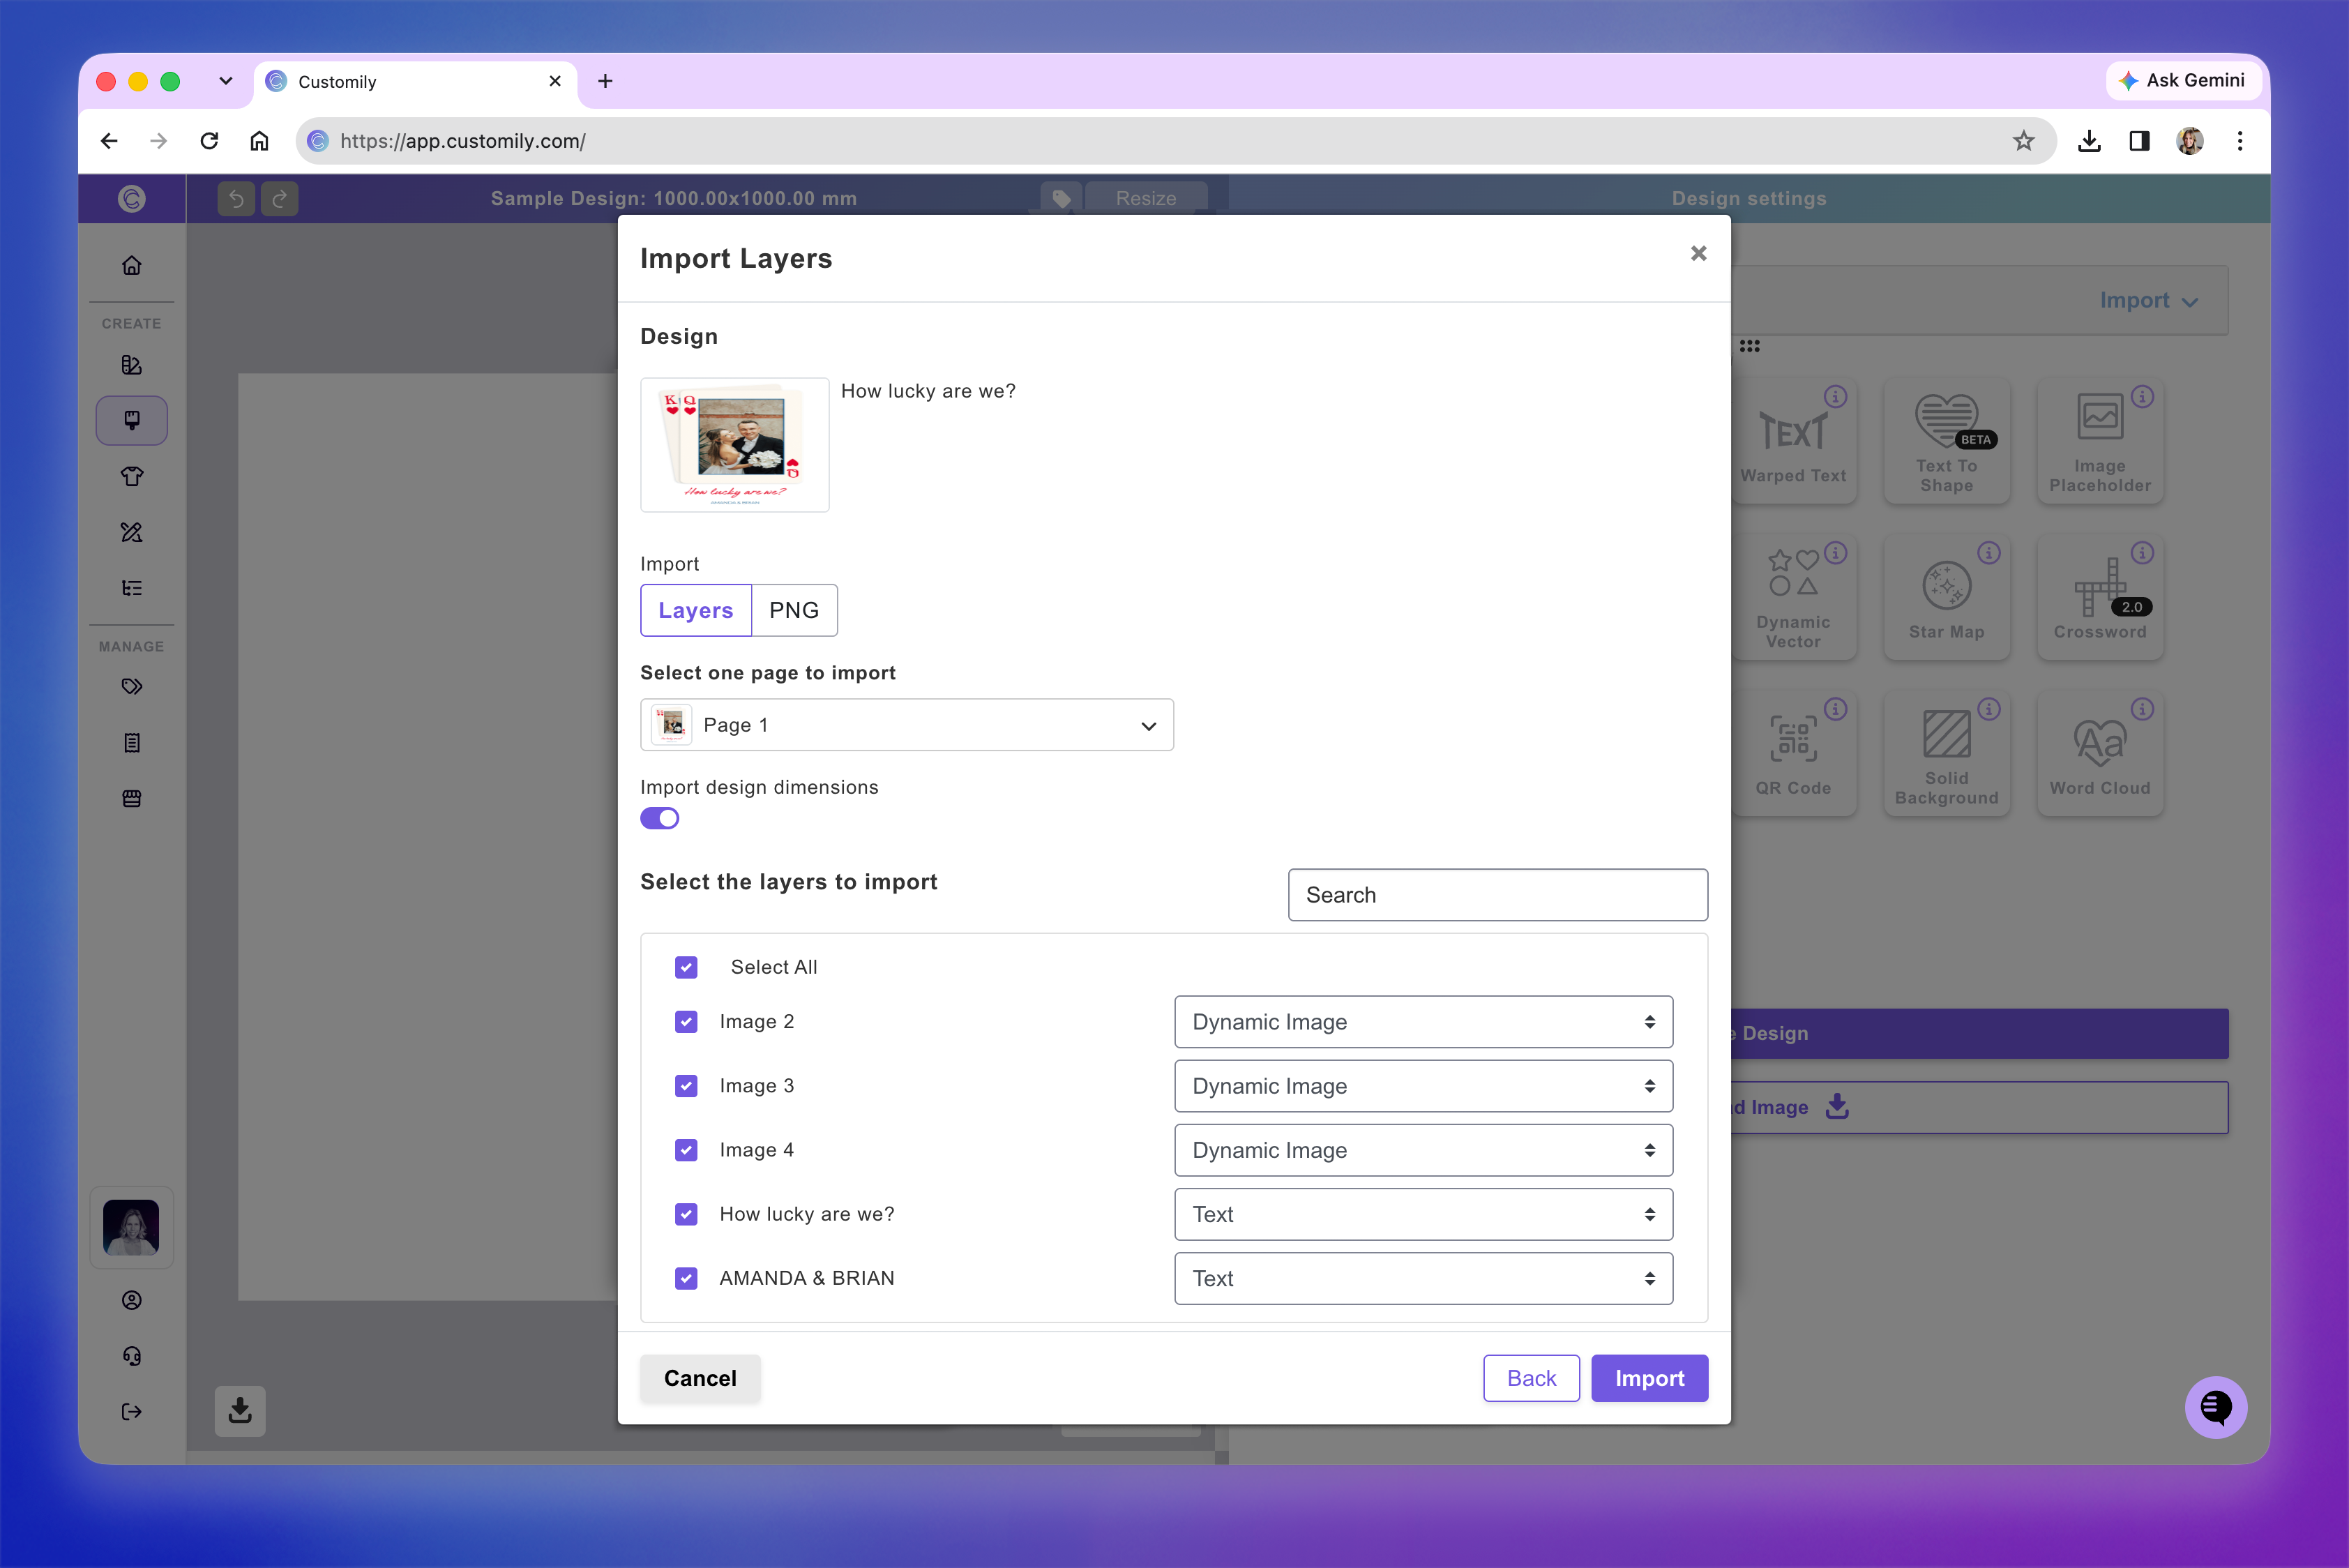Screen dimensions: 2349x1568
Task: Select the Crossword element
Action: coord(2100,597)
